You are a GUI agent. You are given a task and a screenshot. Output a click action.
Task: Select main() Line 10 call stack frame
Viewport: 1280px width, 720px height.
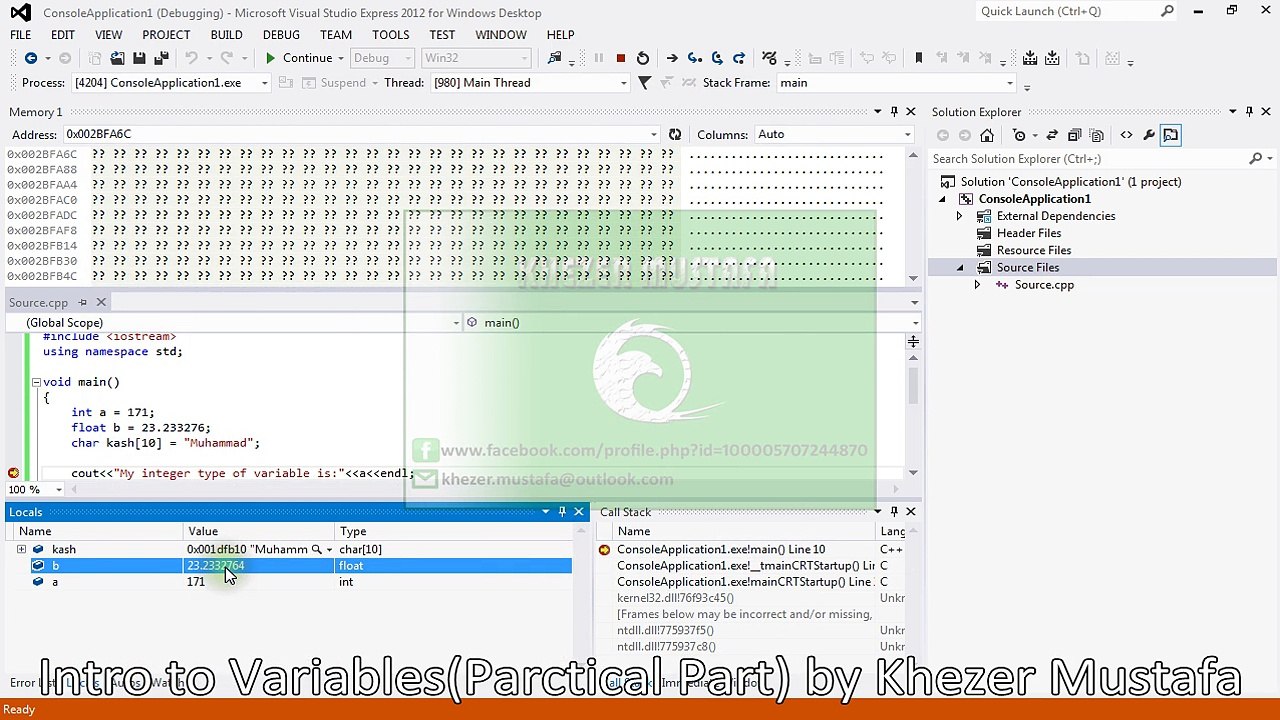click(720, 549)
